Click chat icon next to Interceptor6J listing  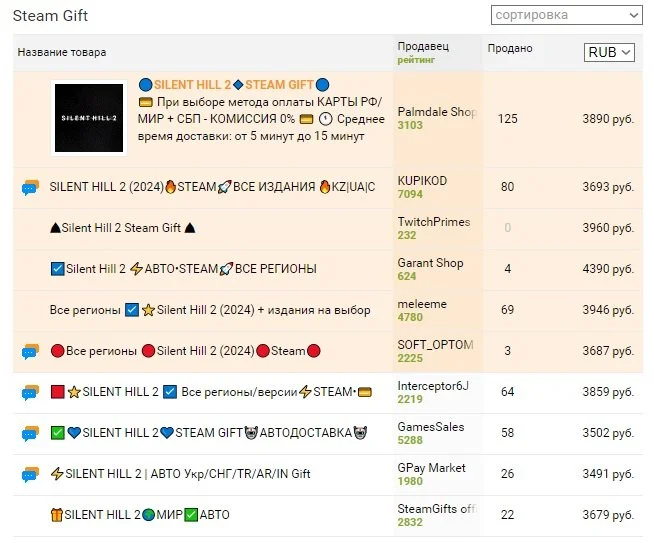(30, 392)
